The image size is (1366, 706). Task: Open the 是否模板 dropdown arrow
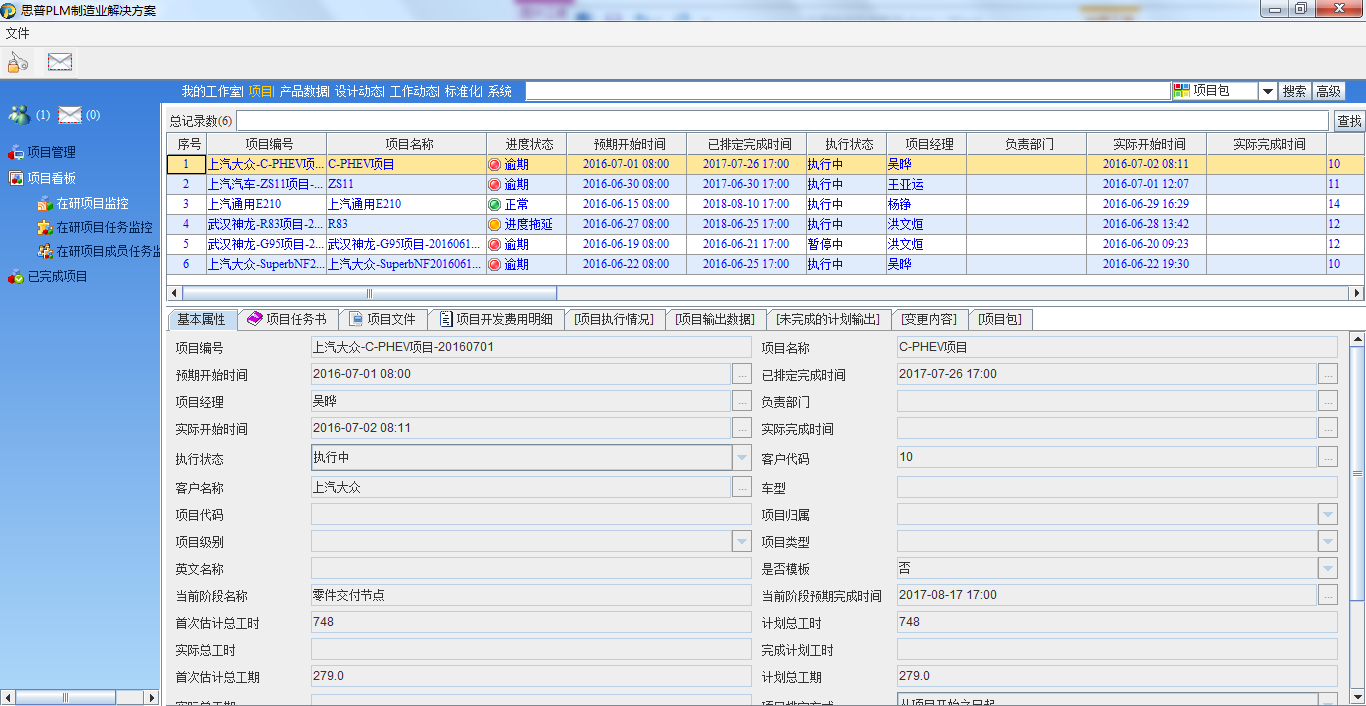tap(1327, 568)
